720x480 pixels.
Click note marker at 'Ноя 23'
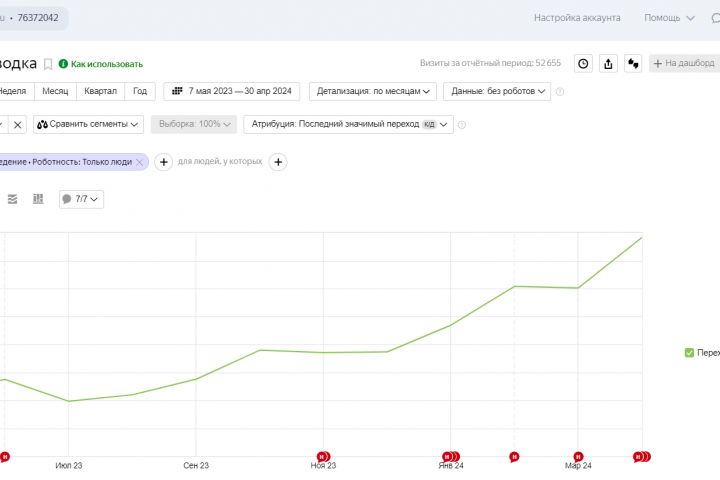pos(323,457)
